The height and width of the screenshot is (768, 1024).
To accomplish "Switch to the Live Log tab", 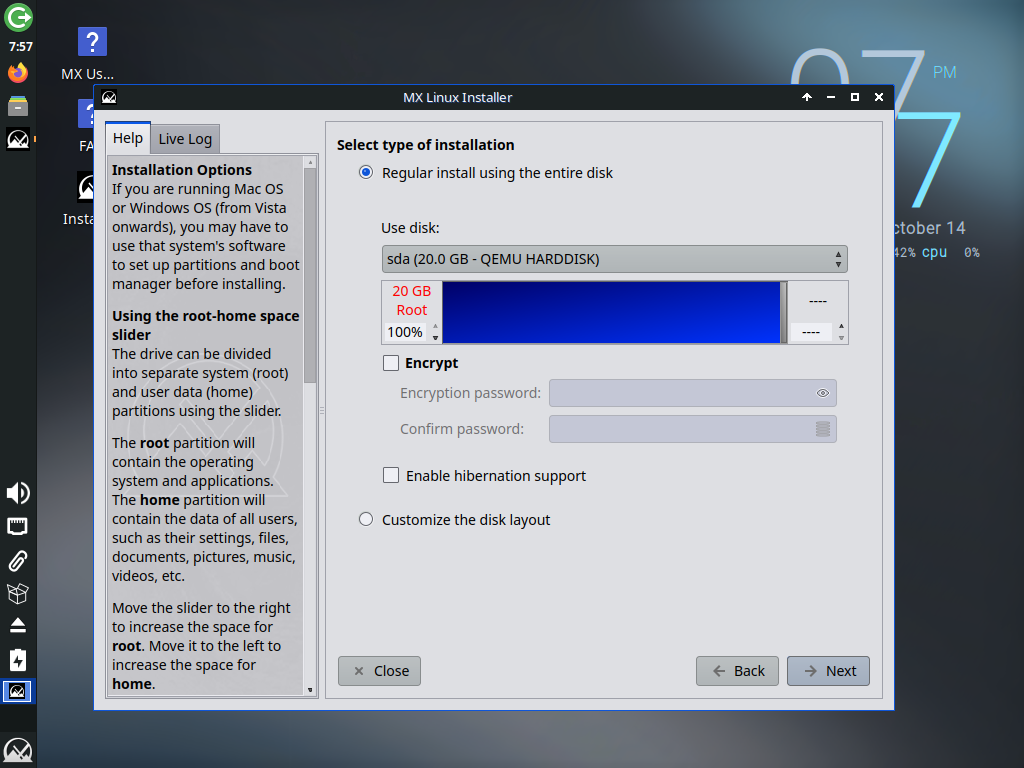I will point(185,139).
